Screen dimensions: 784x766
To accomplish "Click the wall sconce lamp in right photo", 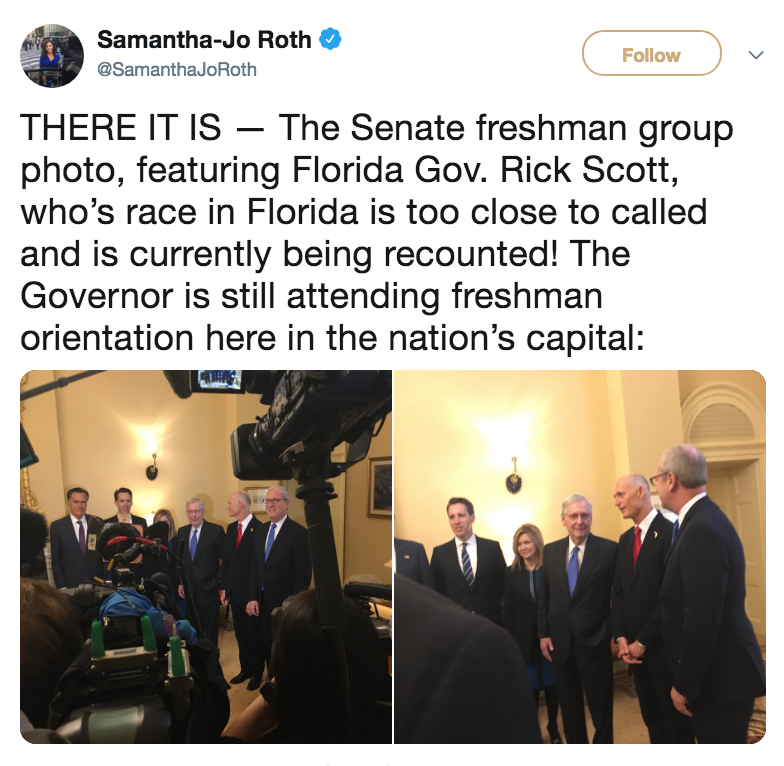I will point(513,476).
